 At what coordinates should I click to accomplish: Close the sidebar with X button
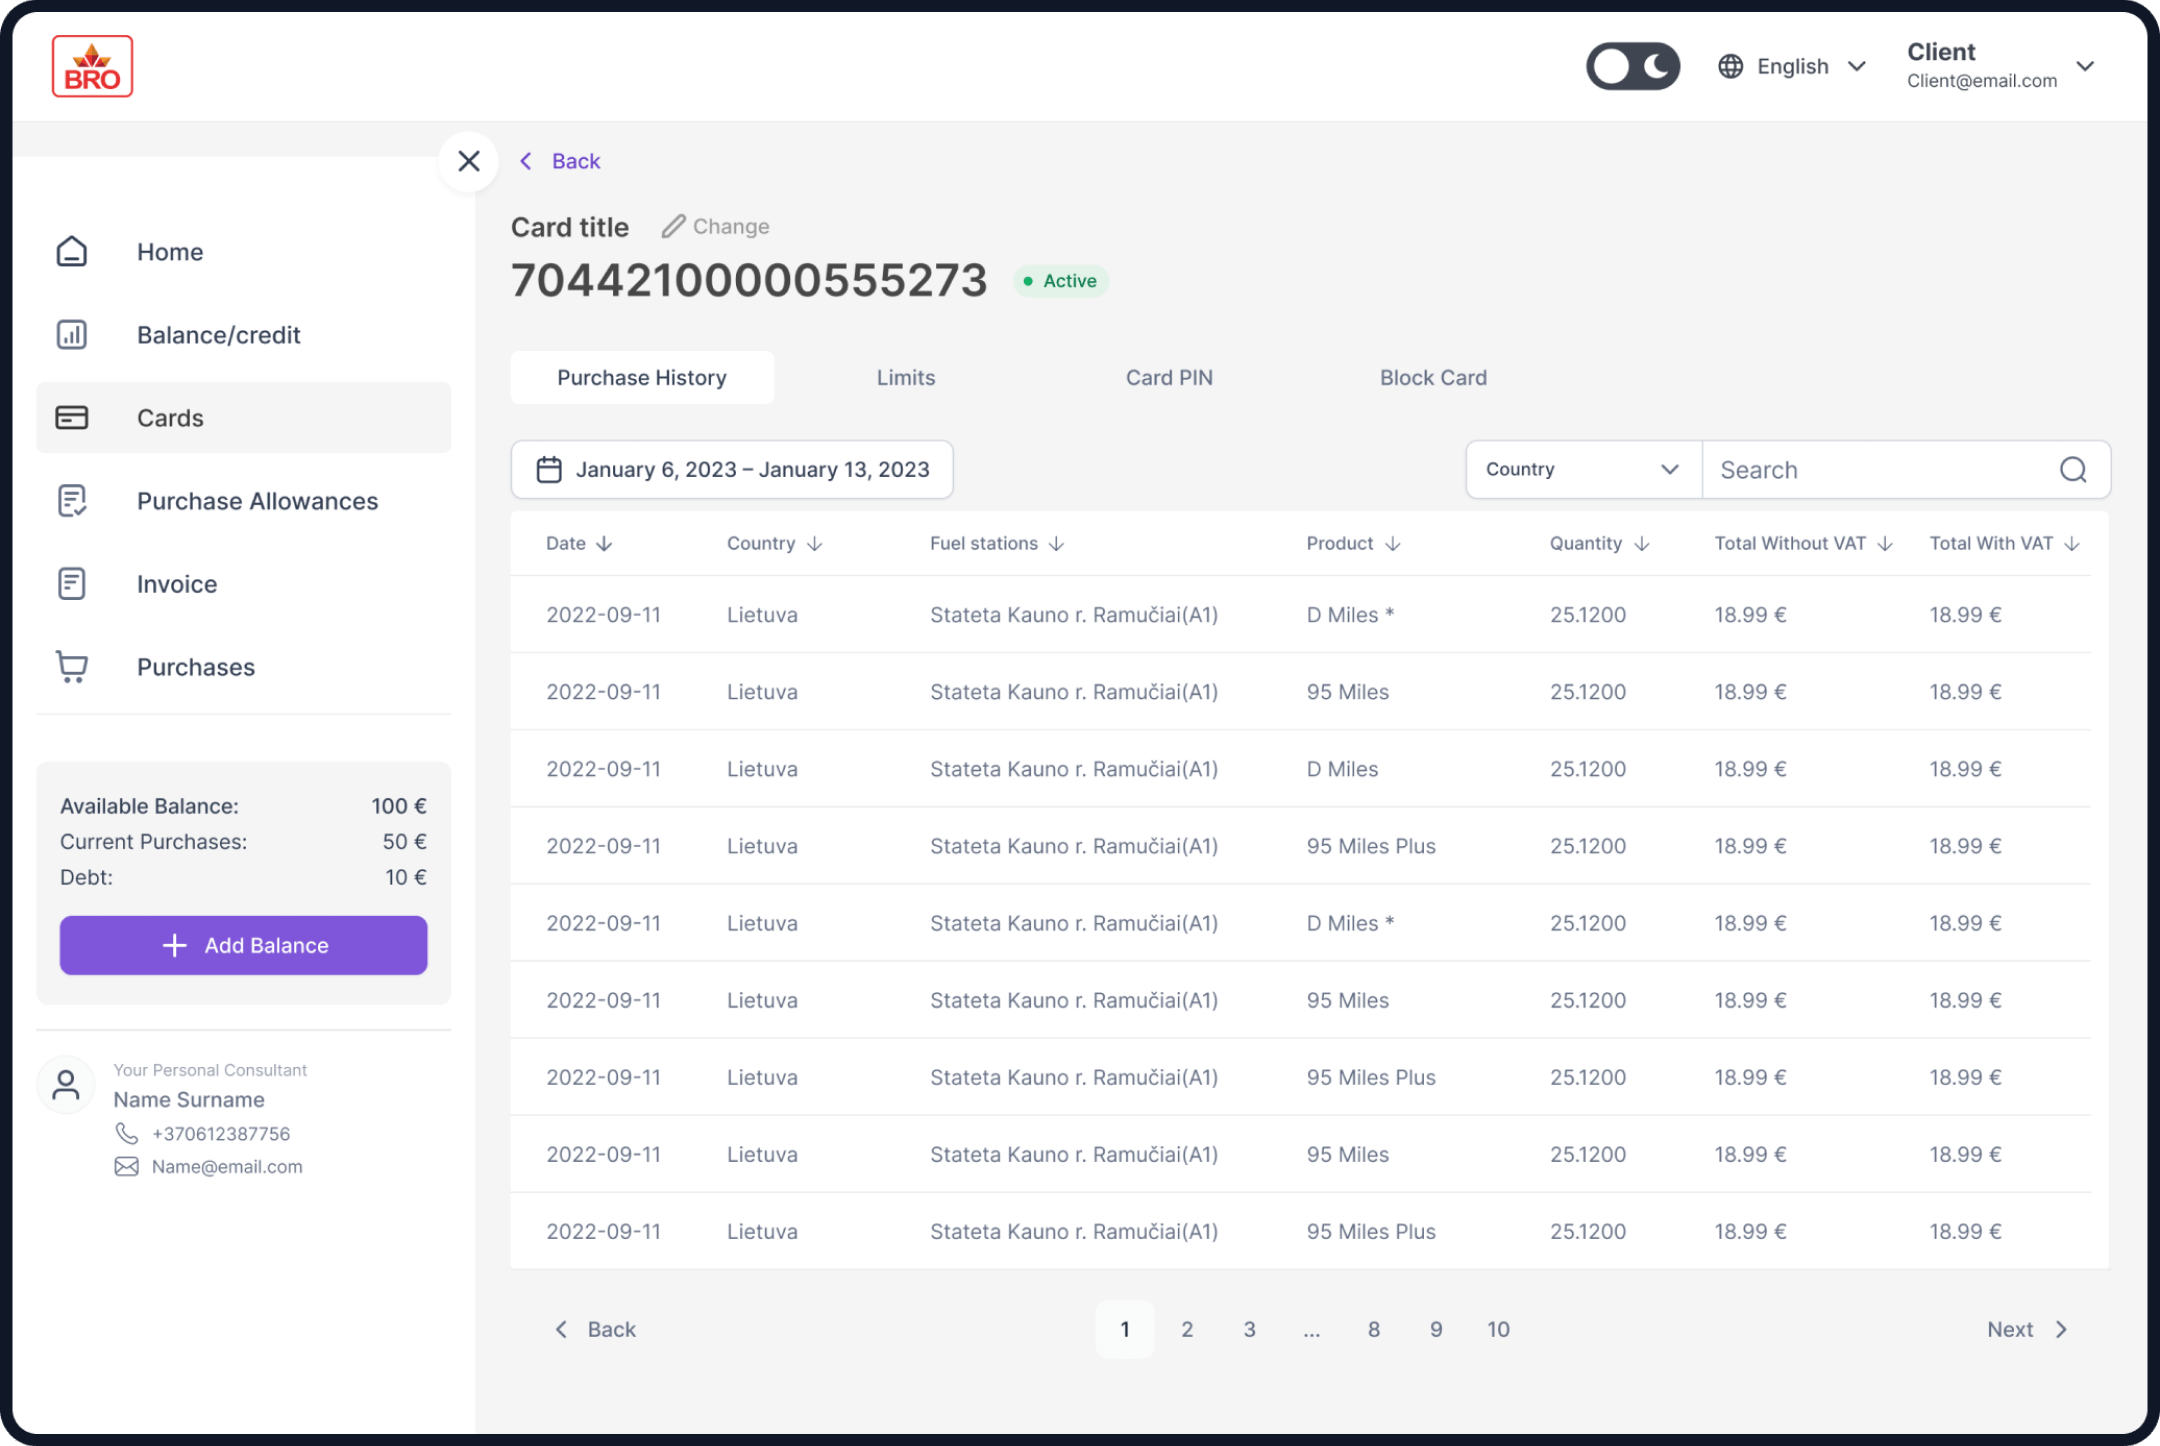[468, 161]
